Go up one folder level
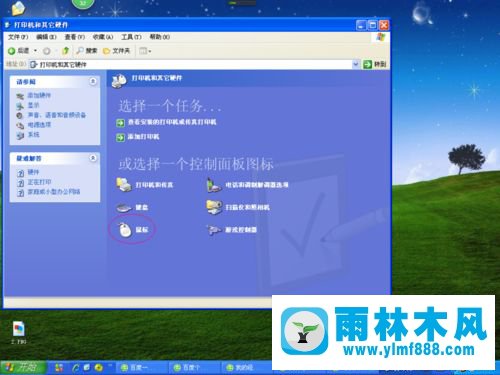 [66, 51]
